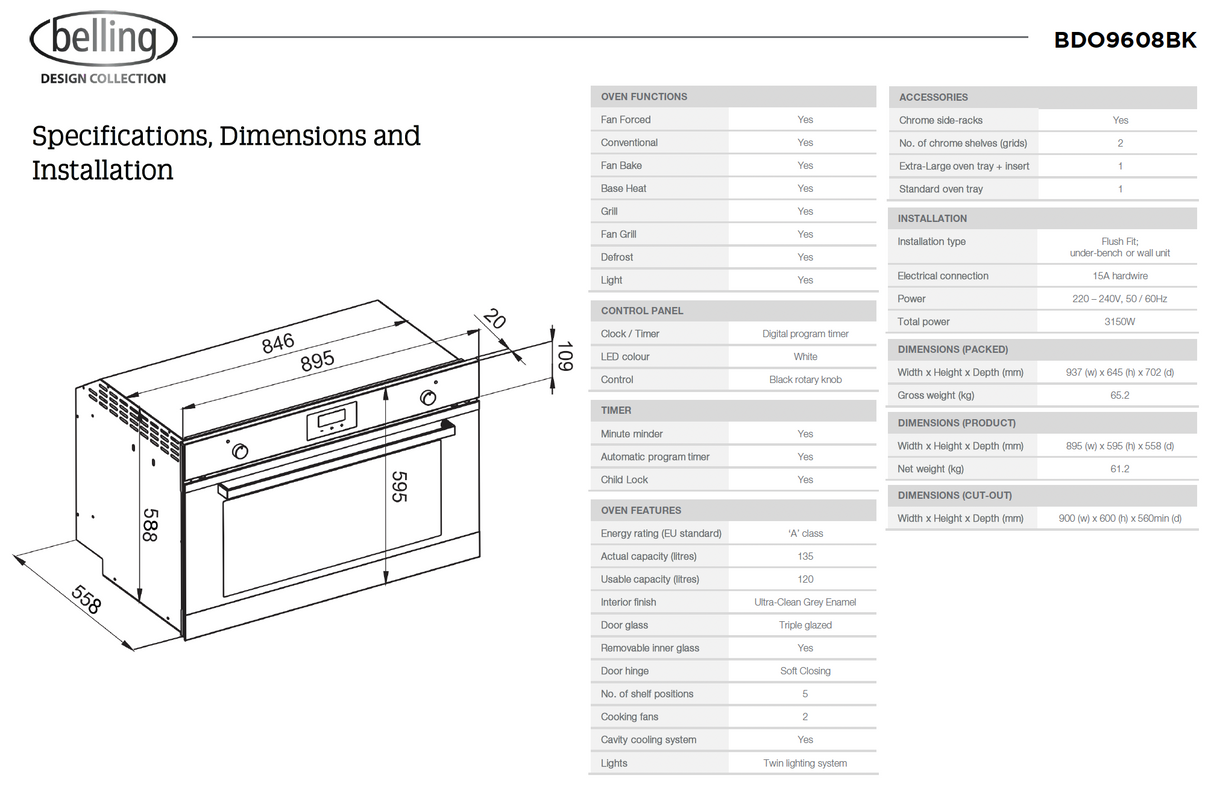Screen dimensions: 1214x807
Task: Click the 3150W total power value
Action: (1119, 322)
